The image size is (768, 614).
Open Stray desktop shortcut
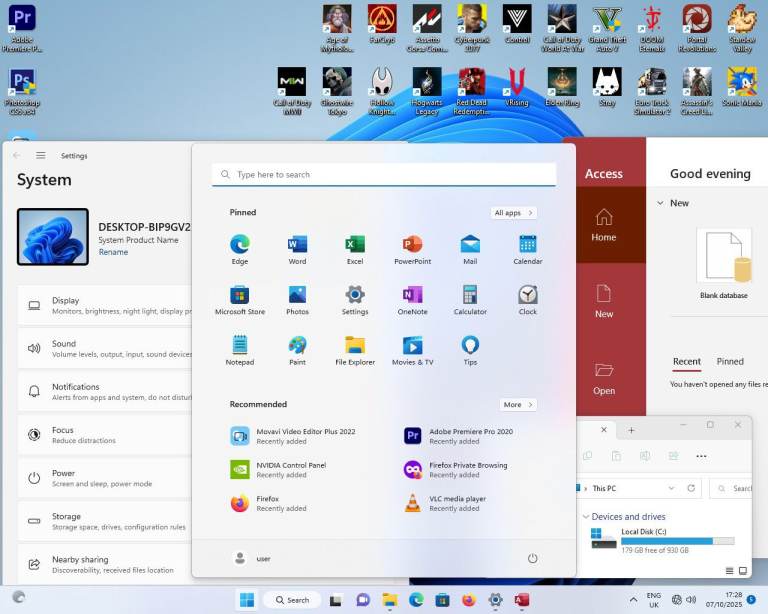click(x=607, y=82)
